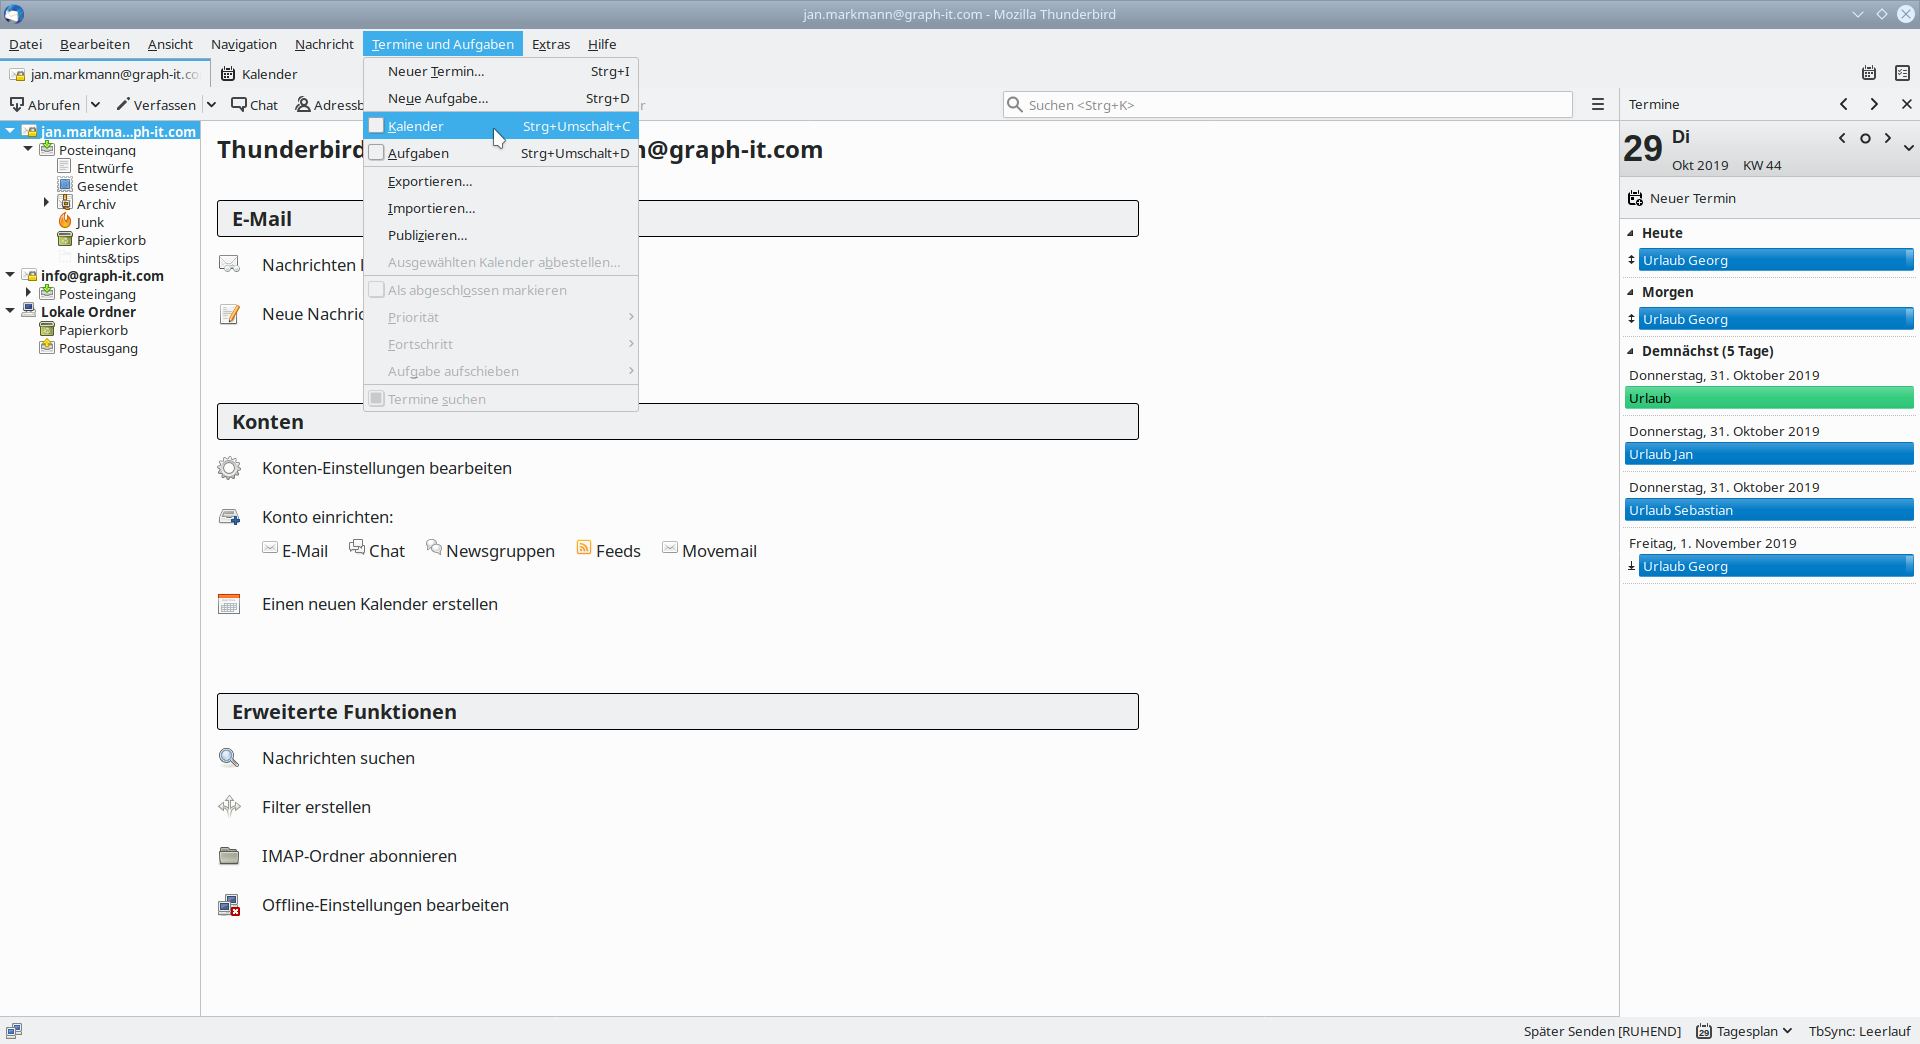Click the Neuer Termin calendar icon
Viewport: 1920px width, 1044px height.
1635,198
